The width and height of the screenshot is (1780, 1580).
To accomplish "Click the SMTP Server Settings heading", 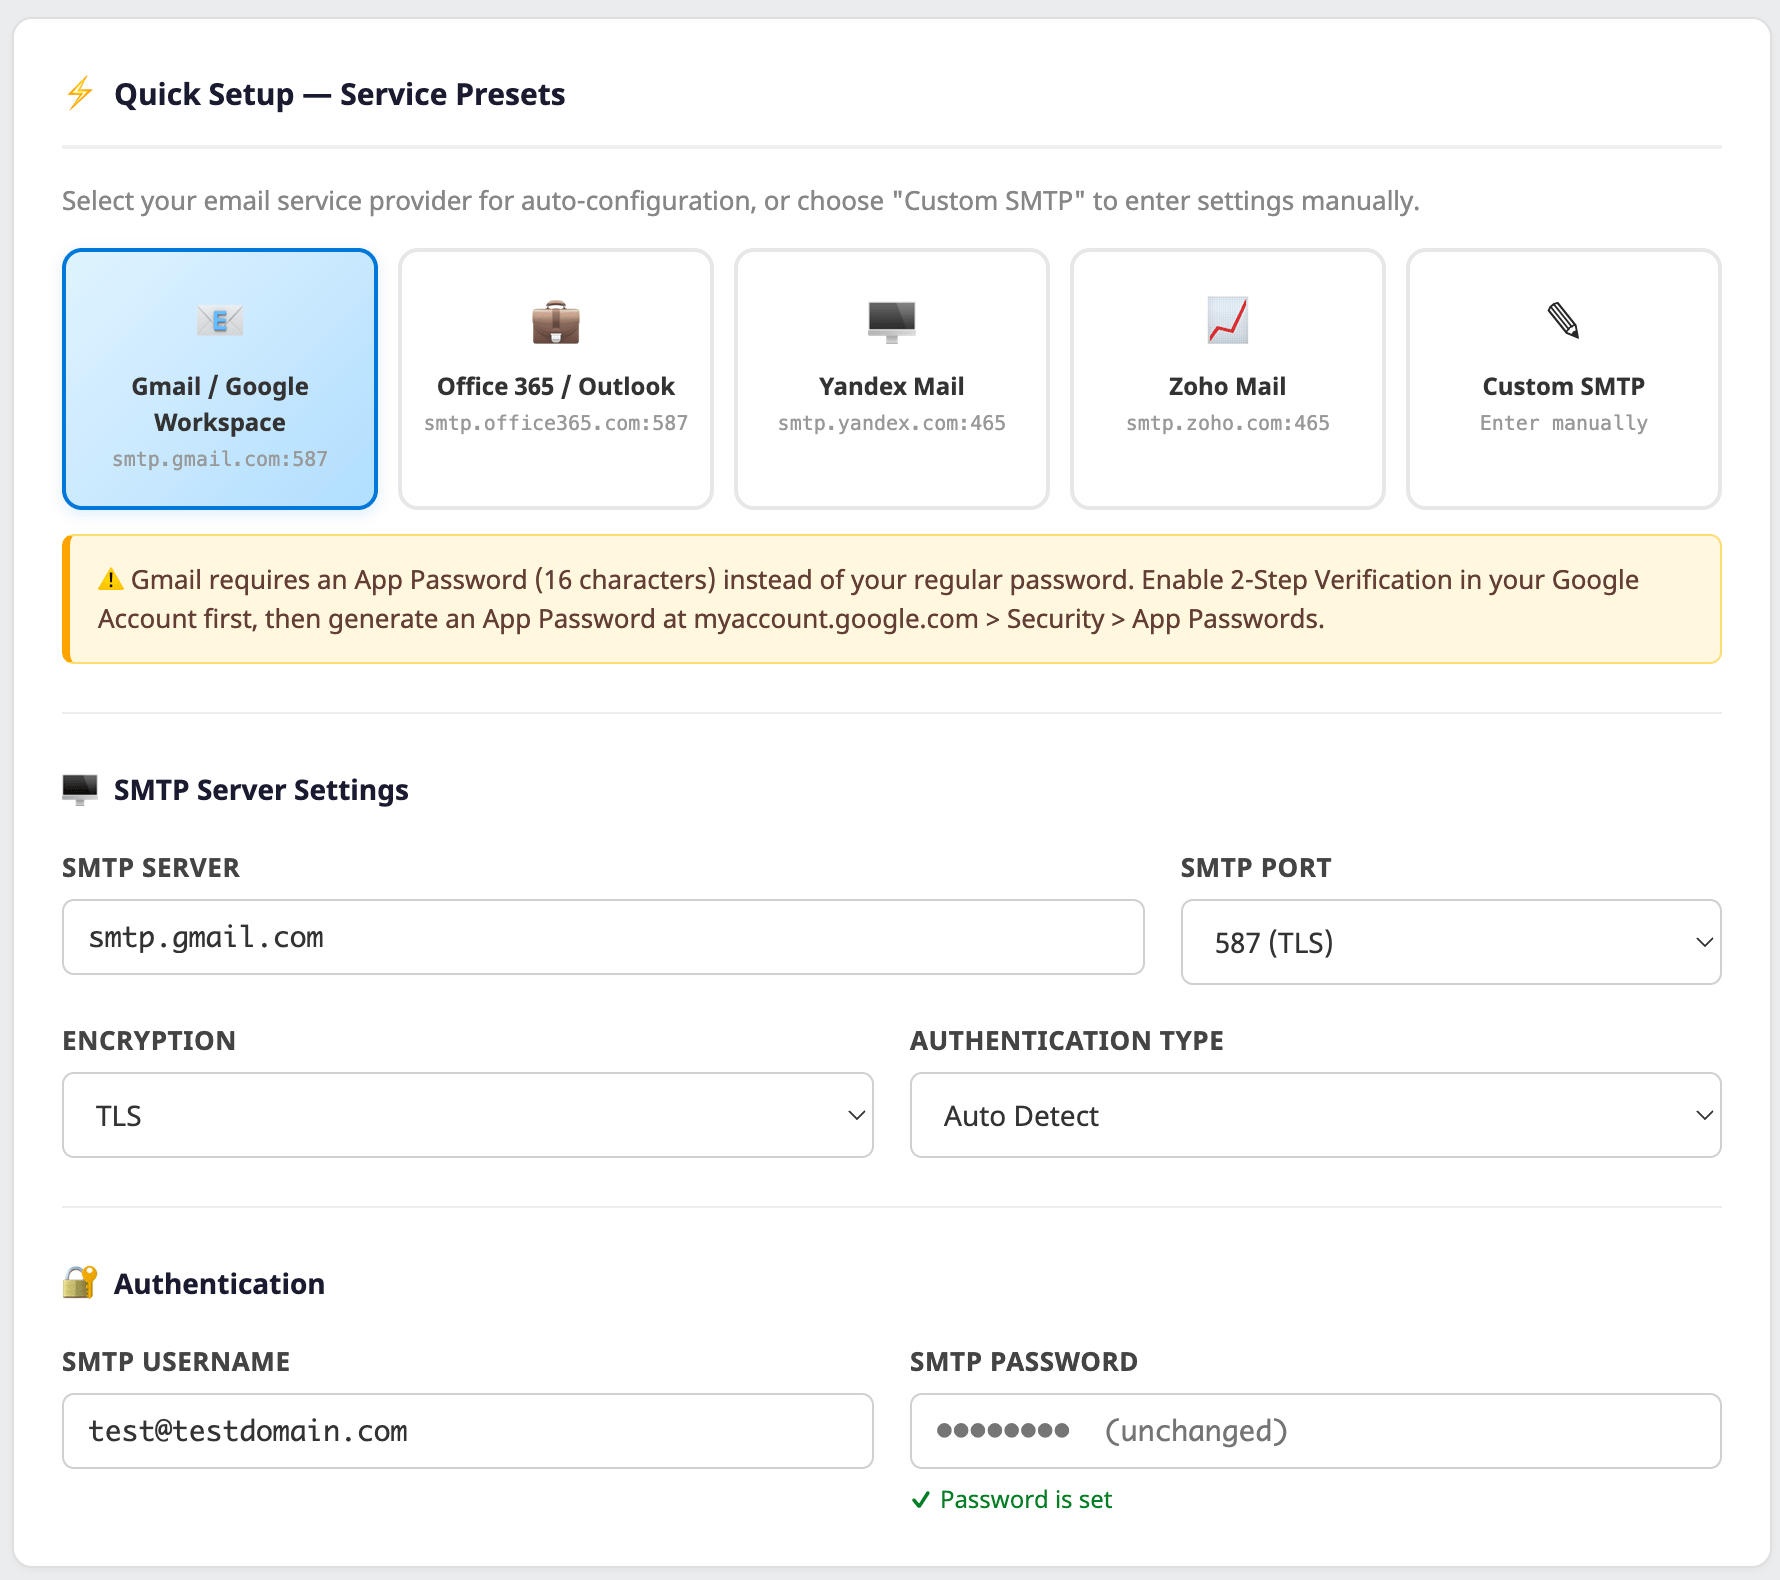I will [x=261, y=790].
